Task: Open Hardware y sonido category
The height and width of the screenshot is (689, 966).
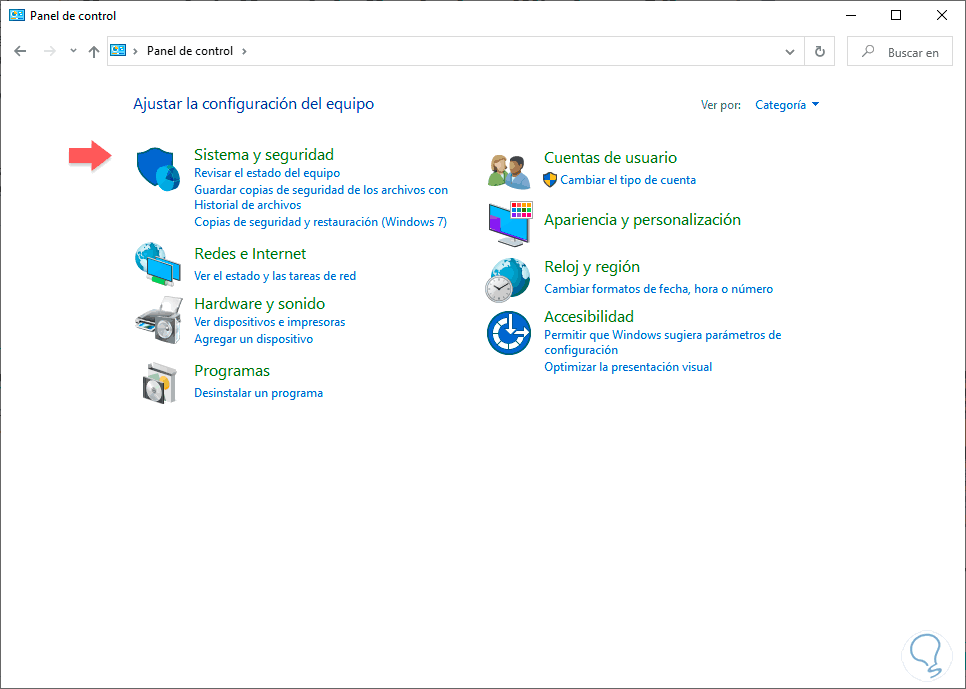Action: [259, 303]
